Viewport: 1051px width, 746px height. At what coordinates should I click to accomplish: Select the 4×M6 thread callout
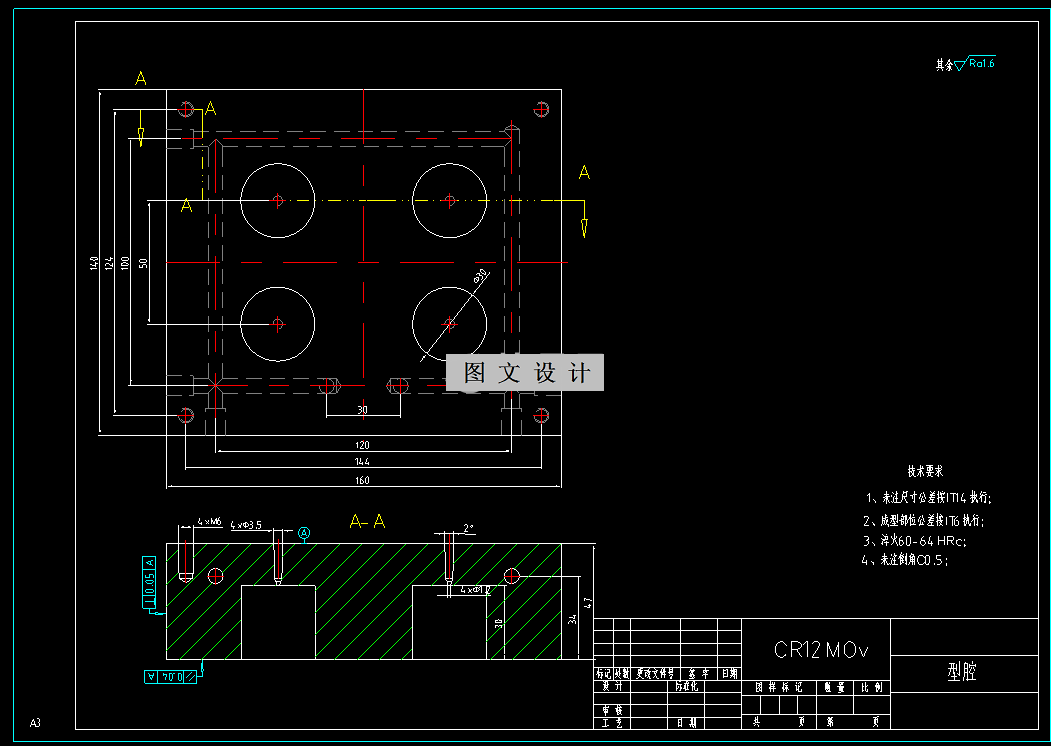pyautogui.click(x=209, y=521)
